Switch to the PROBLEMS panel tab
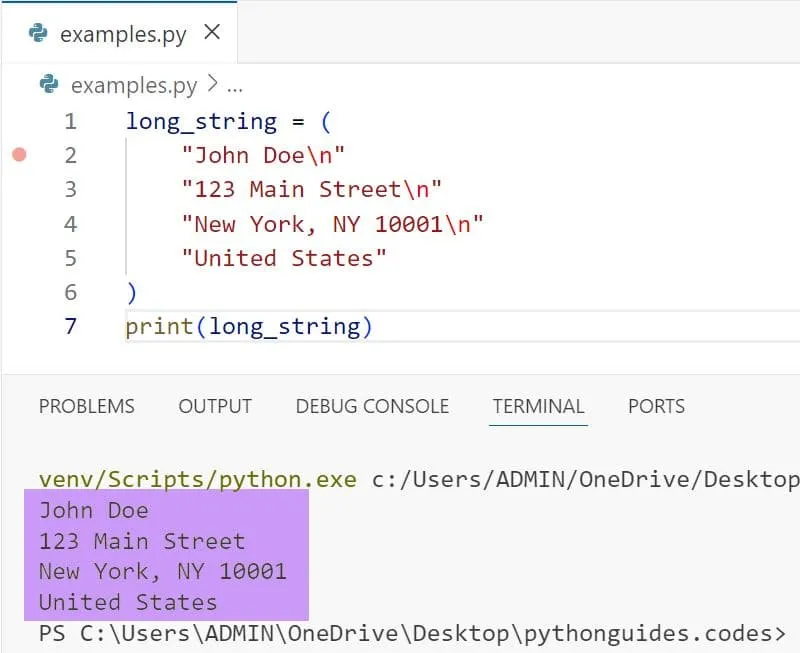 point(86,406)
